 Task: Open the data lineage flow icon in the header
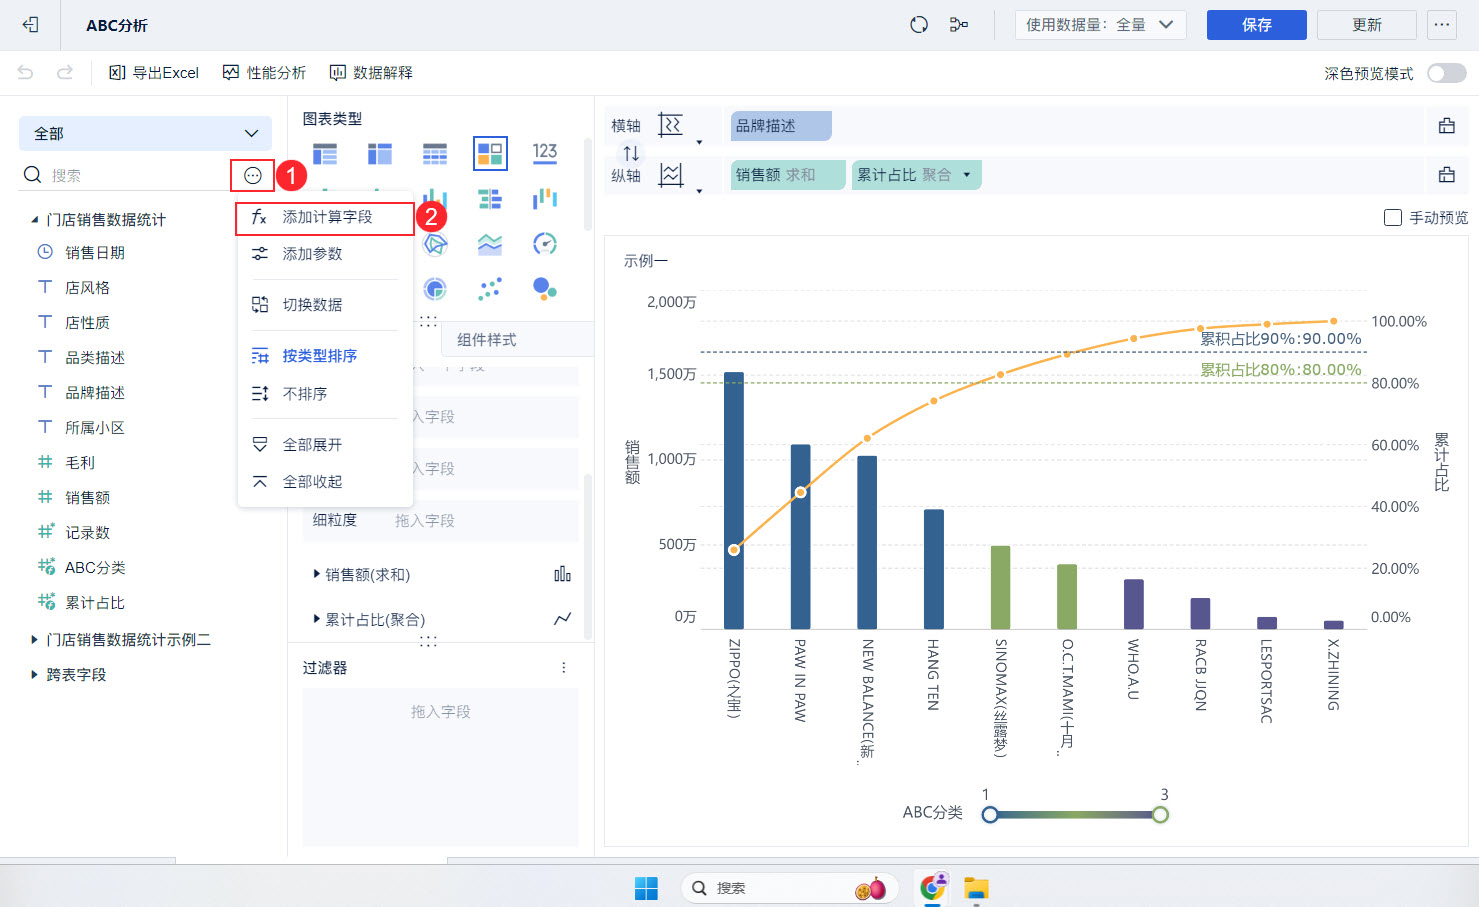point(959,25)
